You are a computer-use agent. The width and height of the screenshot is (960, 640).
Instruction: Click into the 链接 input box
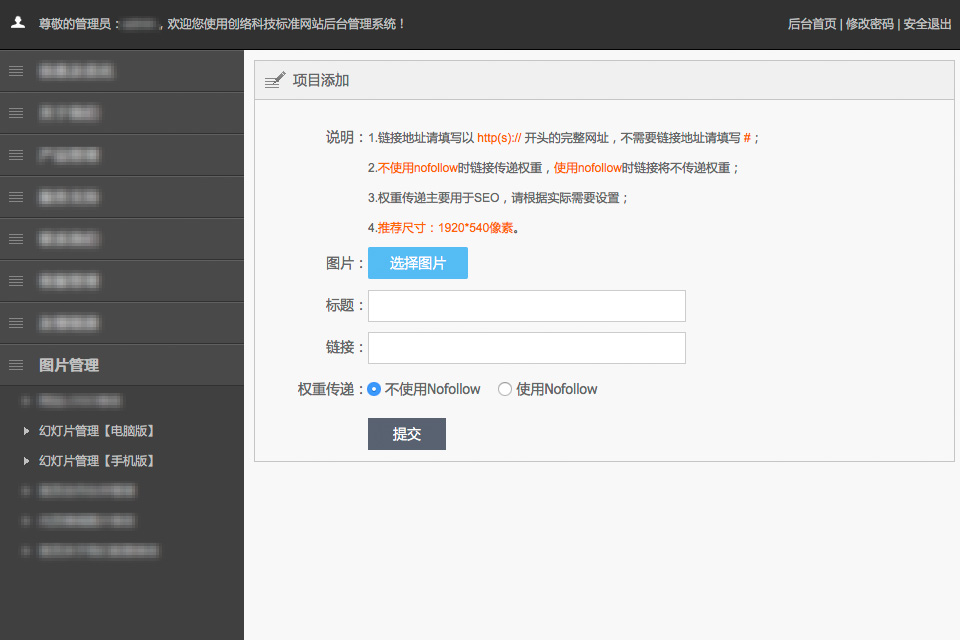coord(527,348)
